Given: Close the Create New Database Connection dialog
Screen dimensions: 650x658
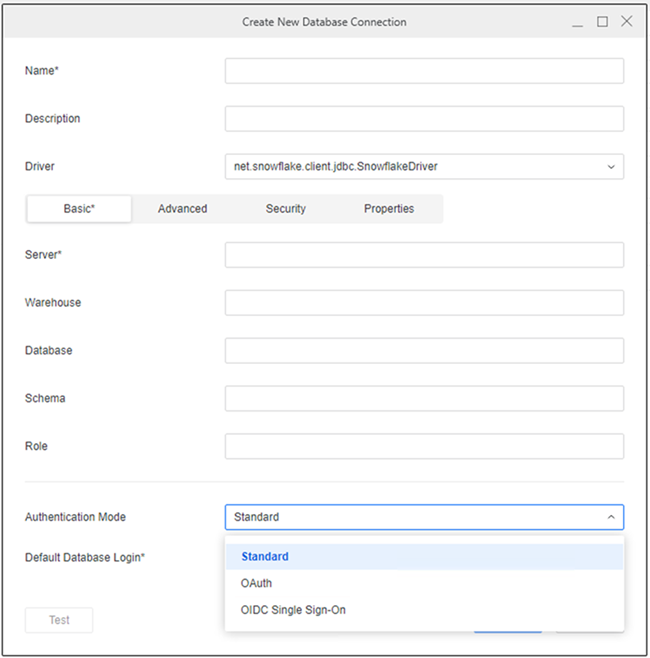Looking at the screenshot, I should click(626, 22).
